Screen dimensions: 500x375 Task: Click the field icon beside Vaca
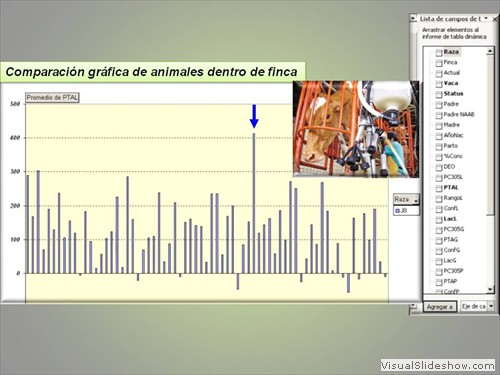(439, 84)
